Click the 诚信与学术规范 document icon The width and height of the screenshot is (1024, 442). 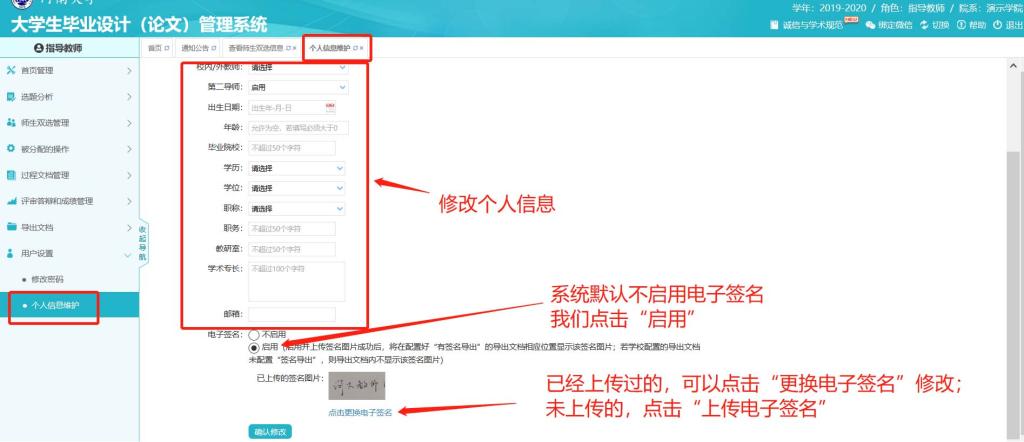775,25
